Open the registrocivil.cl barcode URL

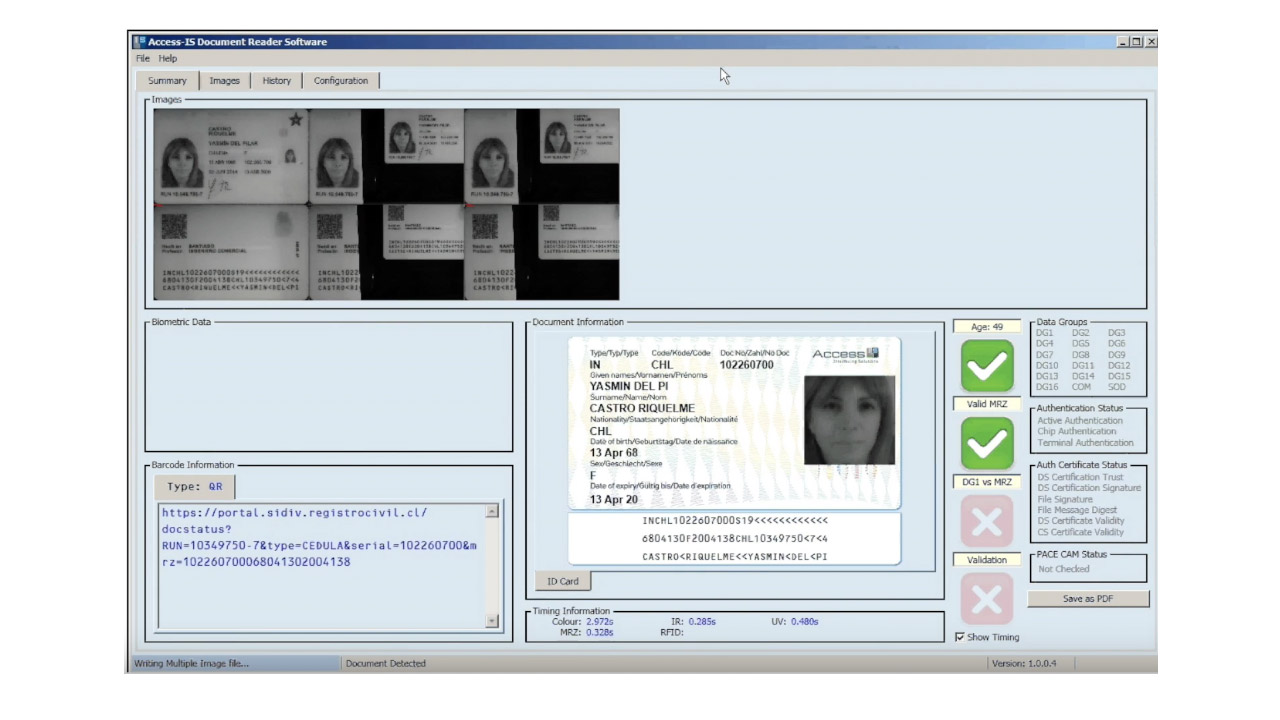[x=294, y=511]
